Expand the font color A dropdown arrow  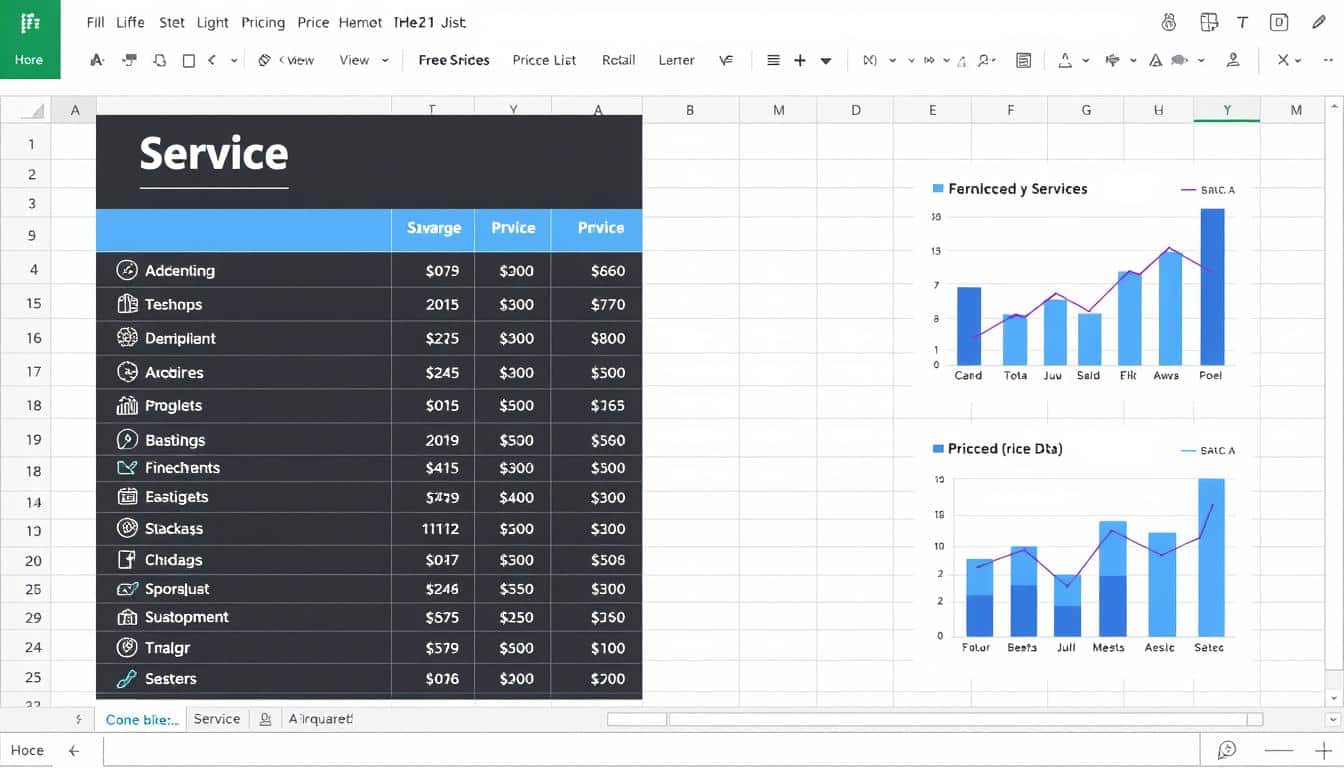pos(1086,60)
